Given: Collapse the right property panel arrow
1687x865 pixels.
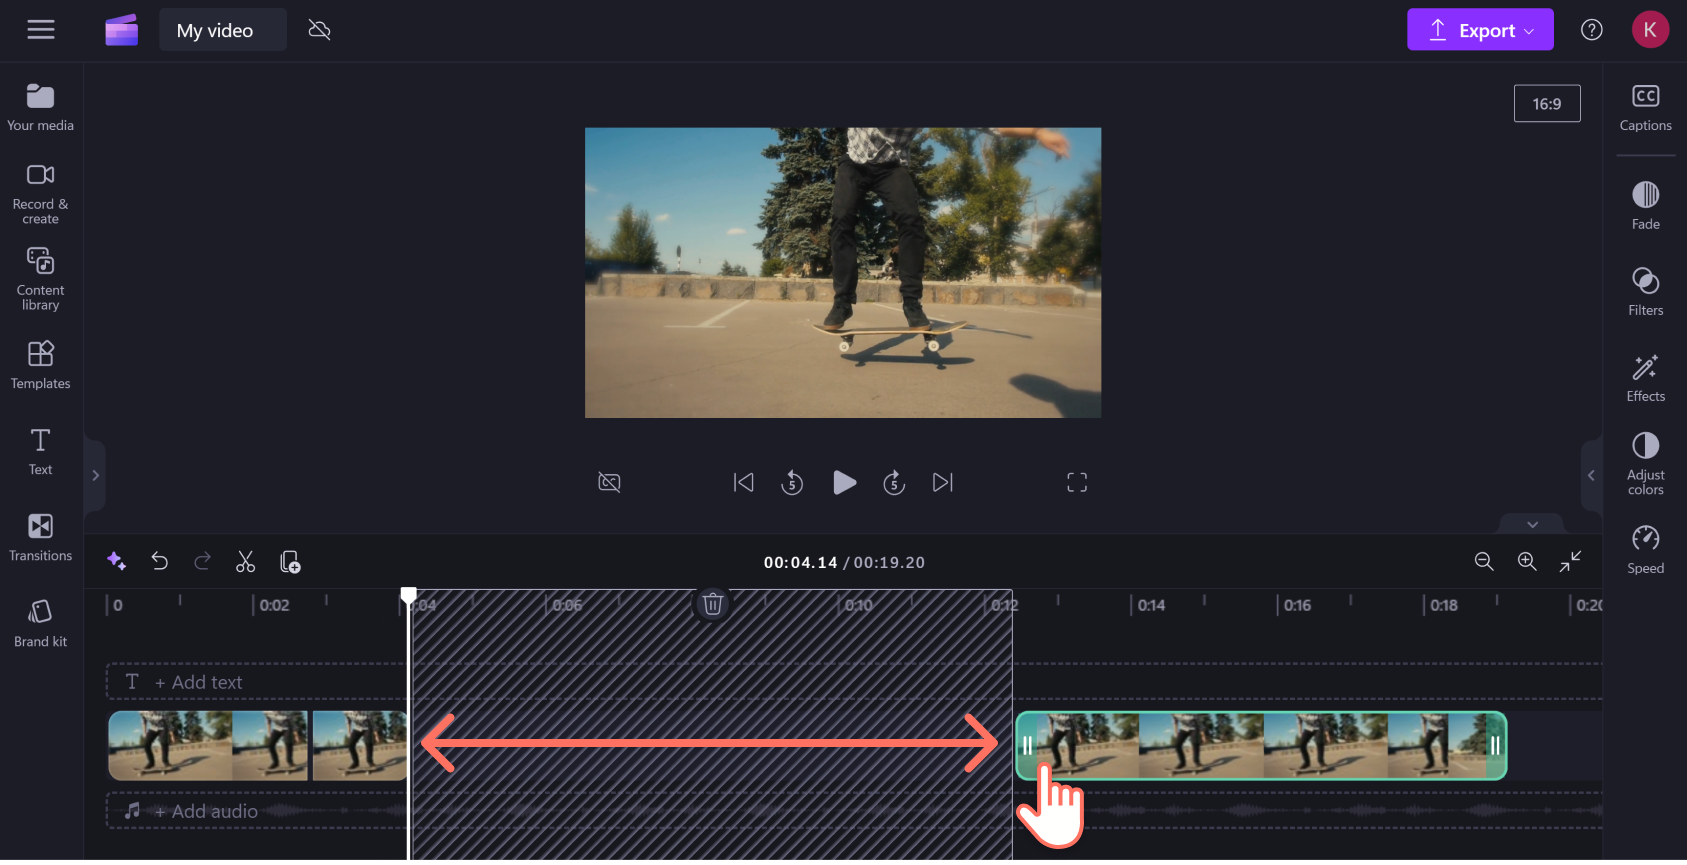Looking at the screenshot, I should 1591,475.
